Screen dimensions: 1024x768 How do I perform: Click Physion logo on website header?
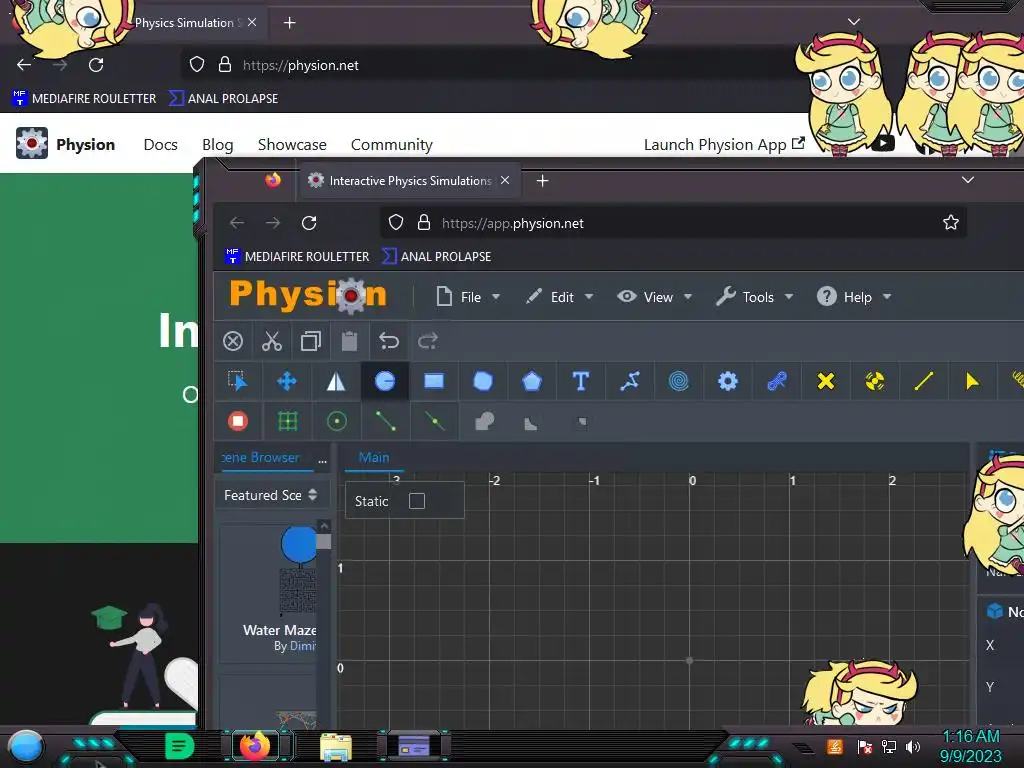point(65,144)
